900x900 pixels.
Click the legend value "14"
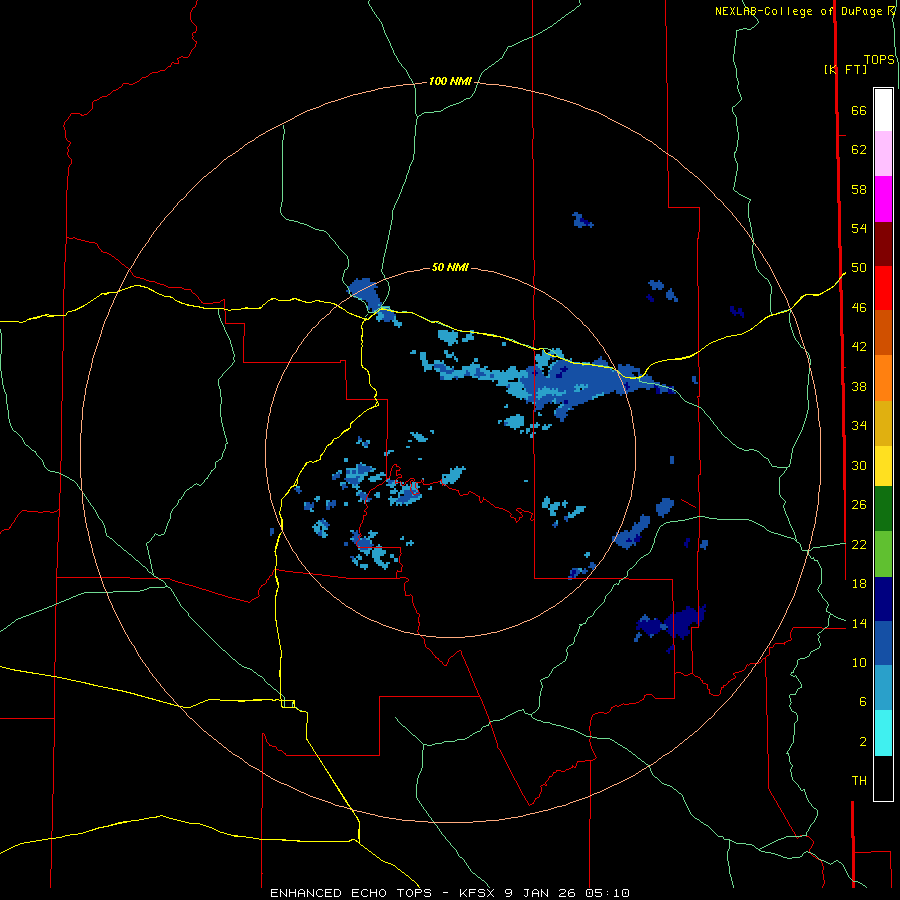859,623
